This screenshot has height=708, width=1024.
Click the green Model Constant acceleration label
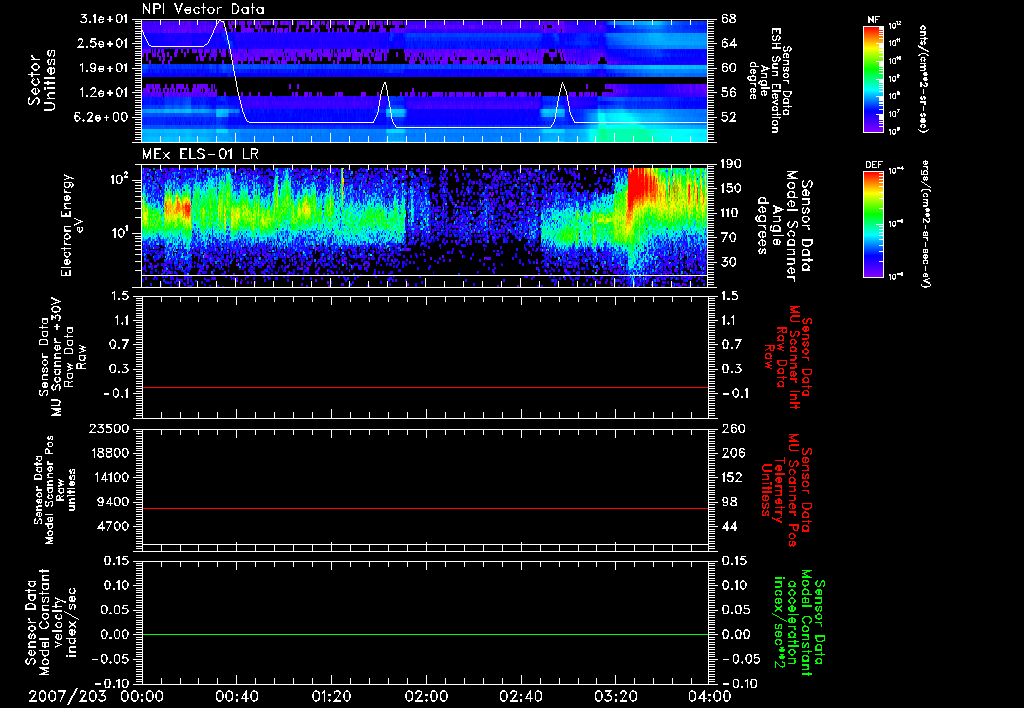799,623
